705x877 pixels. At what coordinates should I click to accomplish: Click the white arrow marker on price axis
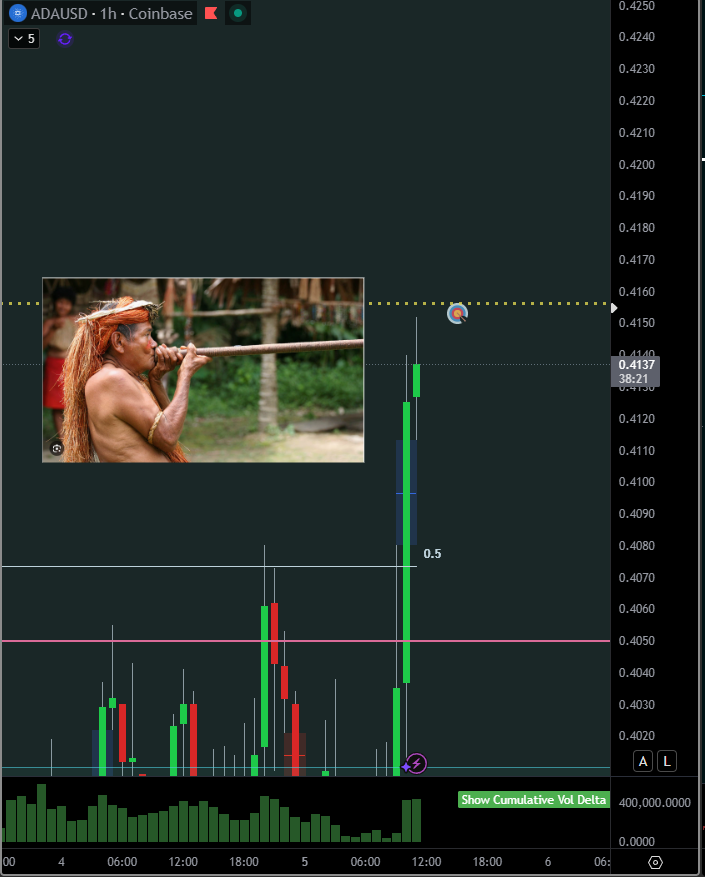click(614, 308)
